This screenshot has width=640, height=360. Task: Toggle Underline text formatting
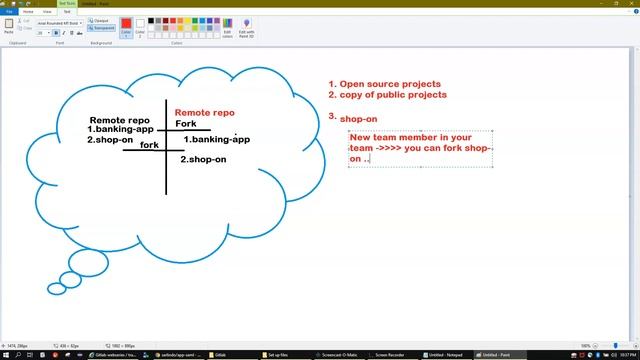[71, 33]
